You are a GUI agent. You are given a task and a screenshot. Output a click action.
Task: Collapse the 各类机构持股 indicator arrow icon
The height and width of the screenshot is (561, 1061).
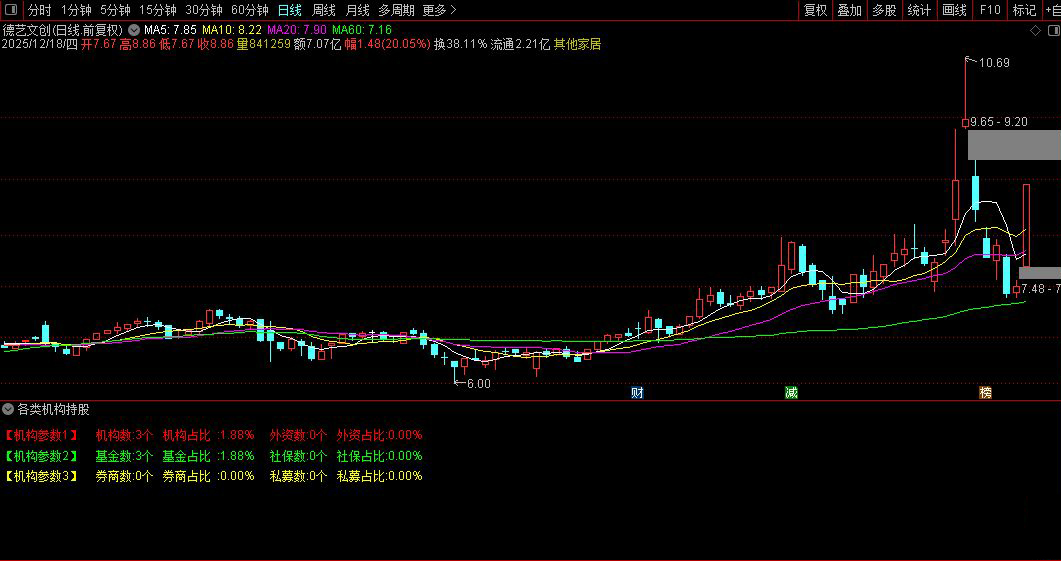(x=7, y=409)
